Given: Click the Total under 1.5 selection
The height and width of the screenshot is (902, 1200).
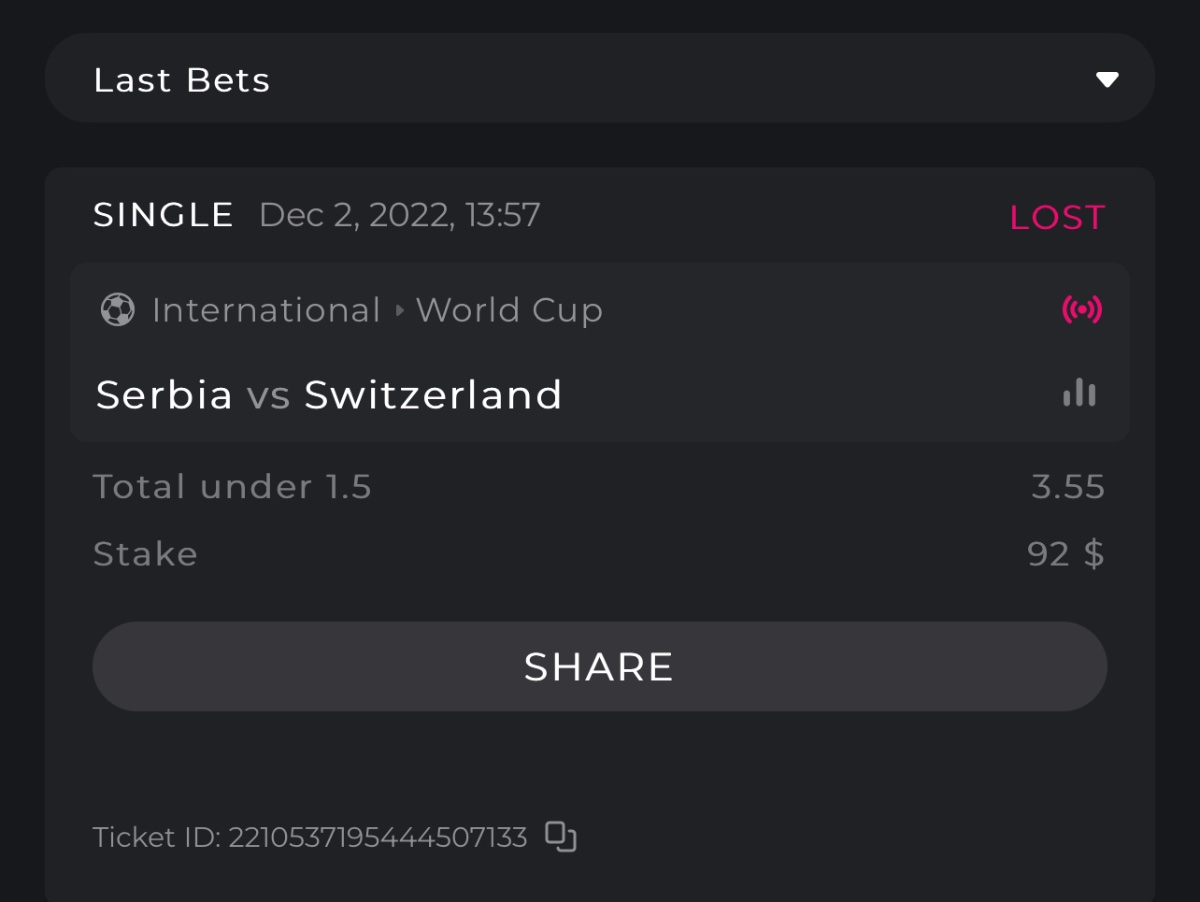Looking at the screenshot, I should (x=232, y=487).
